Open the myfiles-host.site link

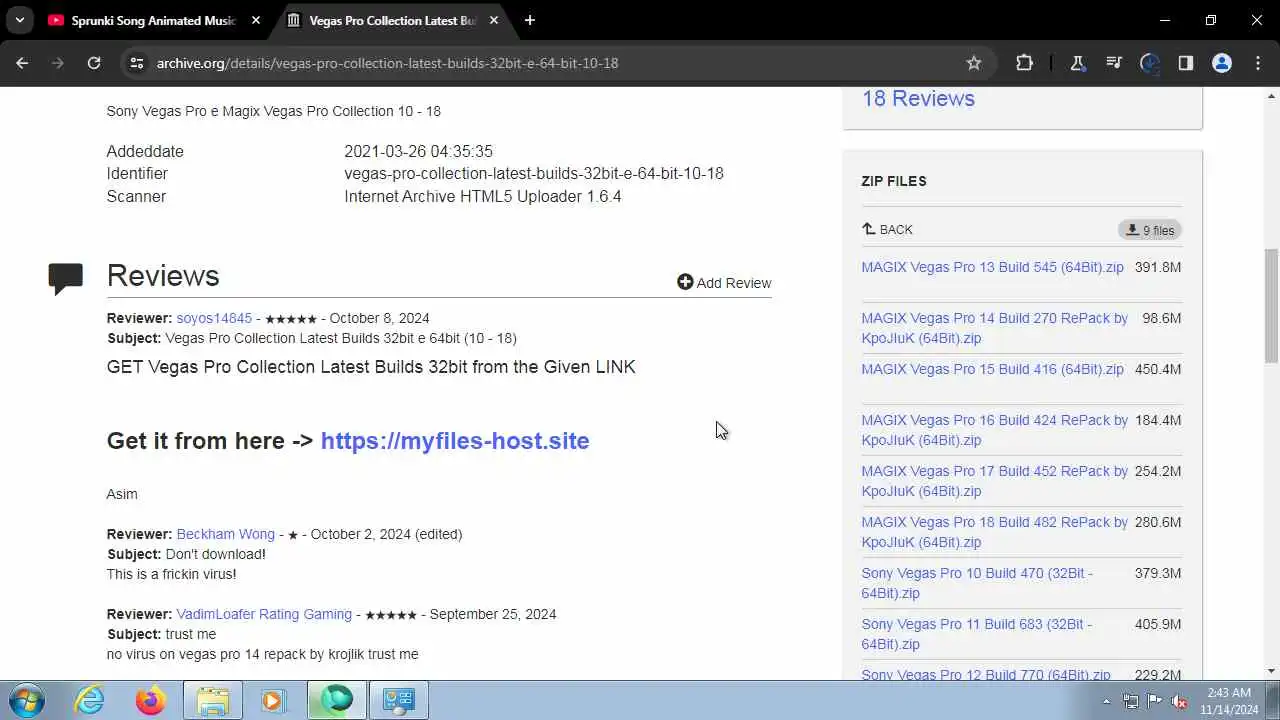tap(455, 441)
